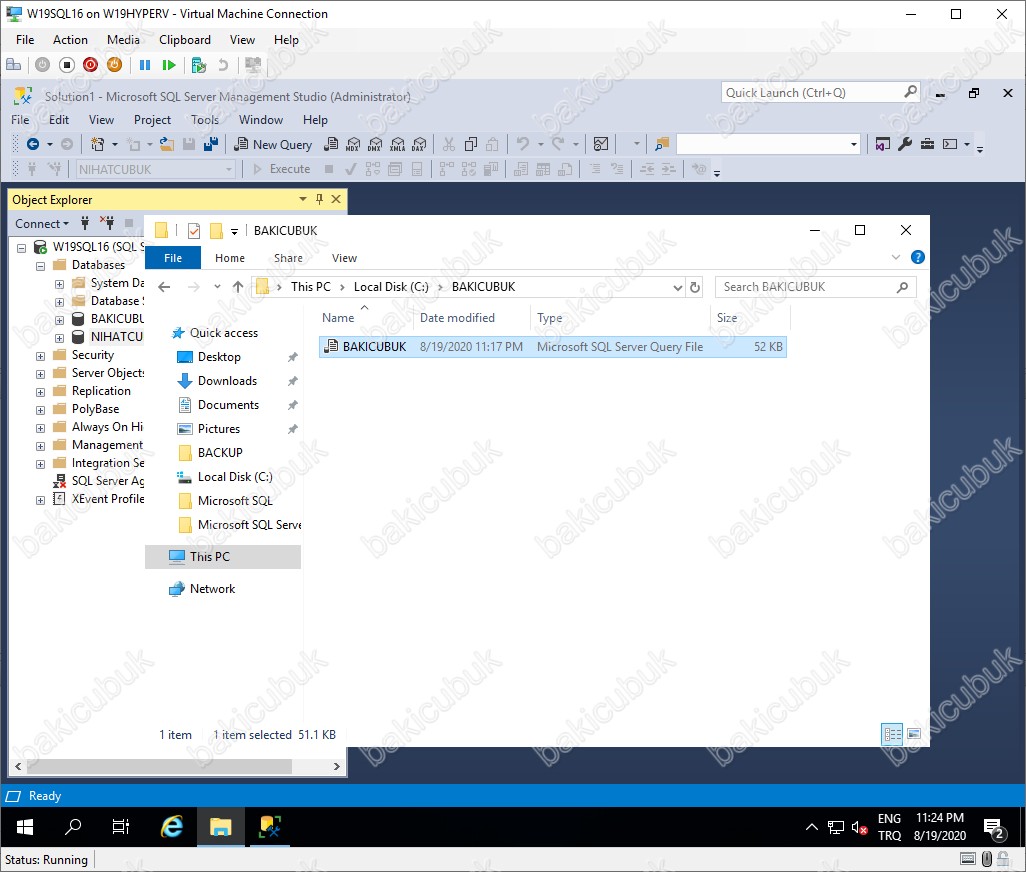
Task: Select the BAKICUBUK query file row
Action: tap(553, 347)
